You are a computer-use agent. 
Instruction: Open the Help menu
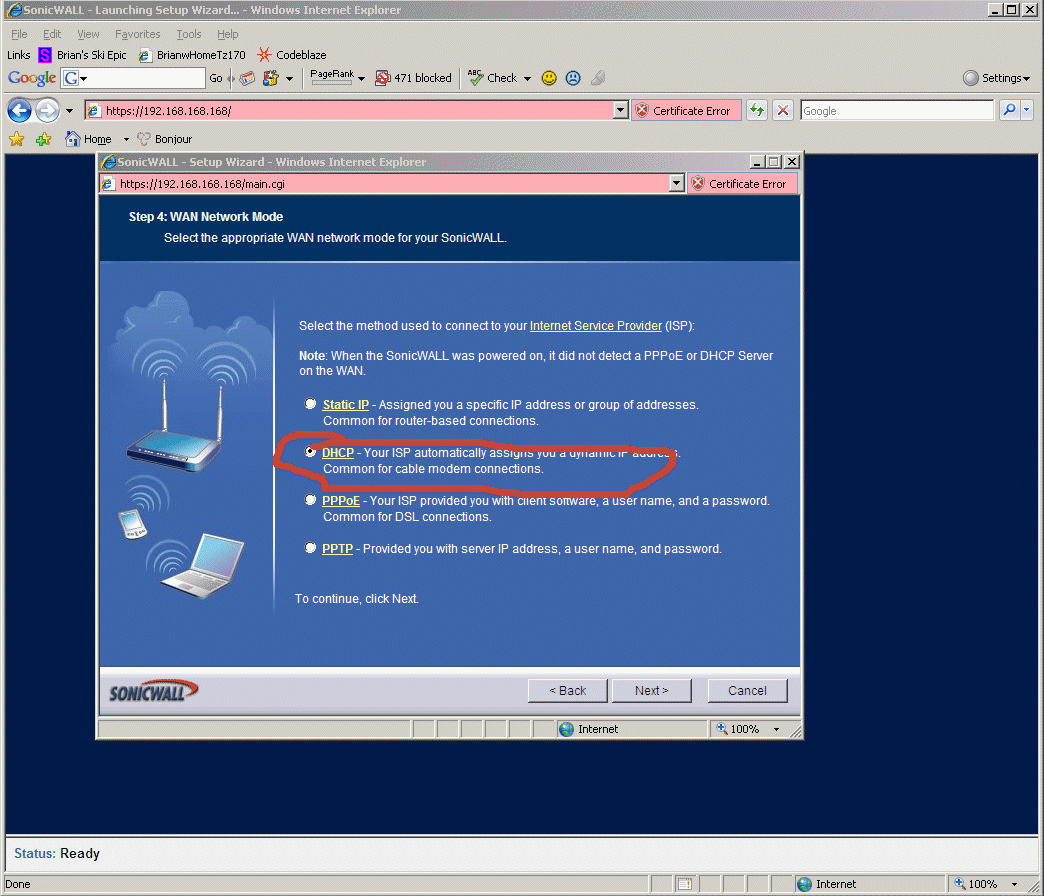tap(228, 34)
